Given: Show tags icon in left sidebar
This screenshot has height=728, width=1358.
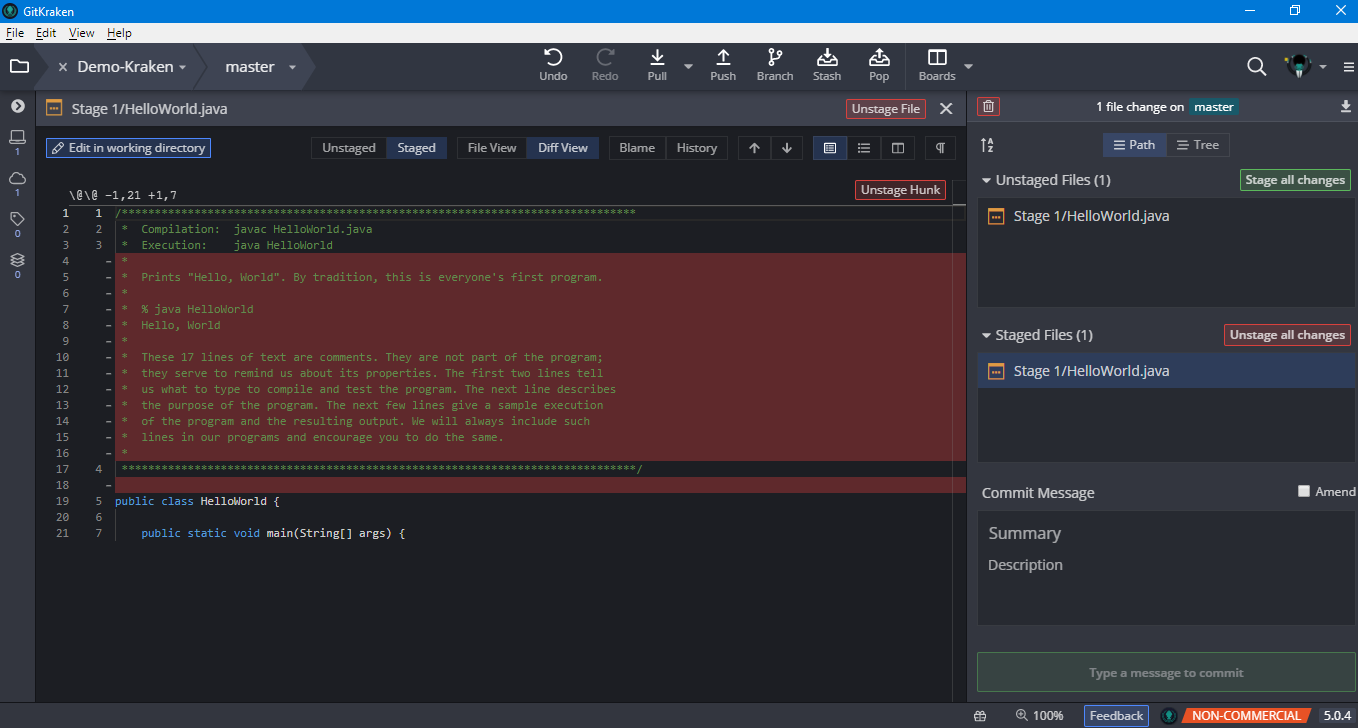Looking at the screenshot, I should tap(17, 219).
